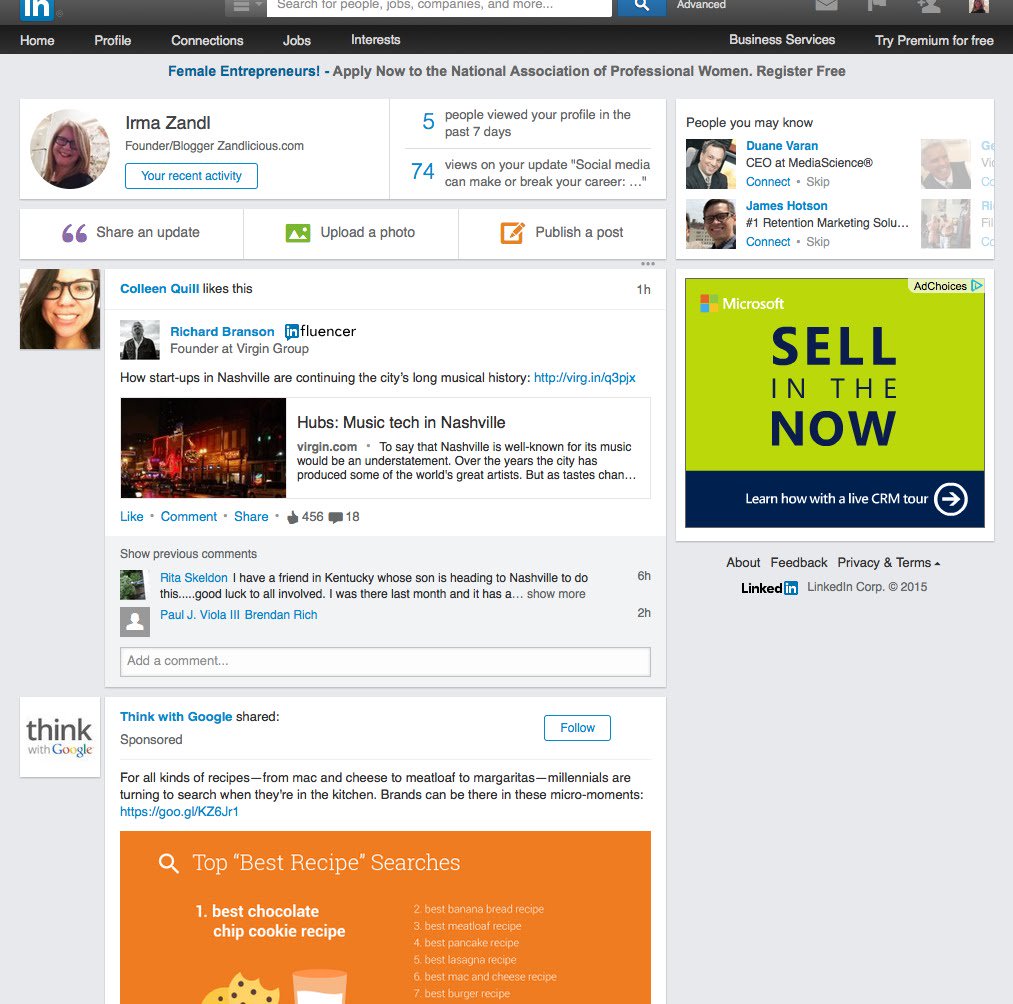1013x1004 pixels.
Task: Skip the Duane Varan suggestion
Action: 817,182
